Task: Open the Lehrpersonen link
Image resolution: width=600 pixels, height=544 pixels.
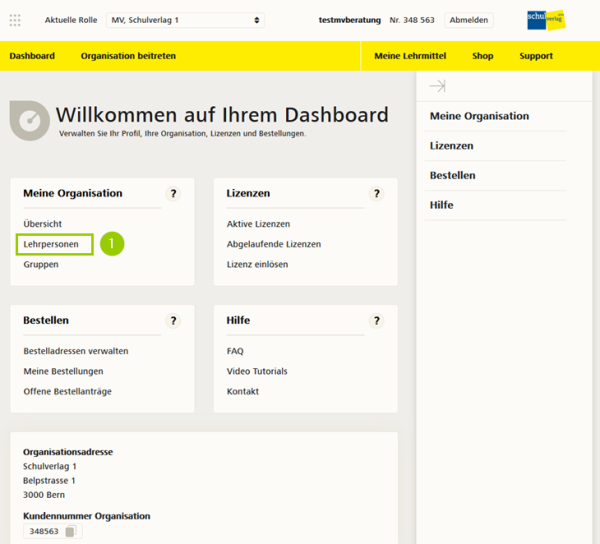Action: click(51, 244)
